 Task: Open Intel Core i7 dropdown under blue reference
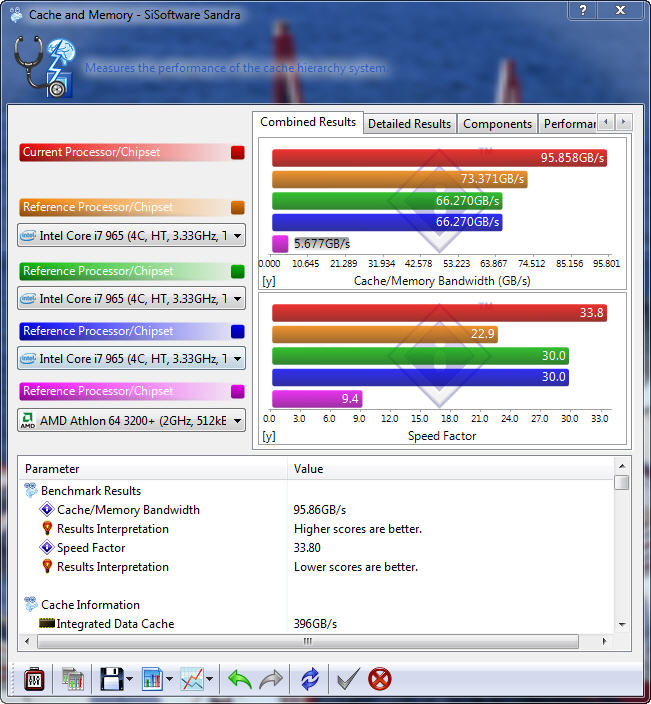point(131,358)
